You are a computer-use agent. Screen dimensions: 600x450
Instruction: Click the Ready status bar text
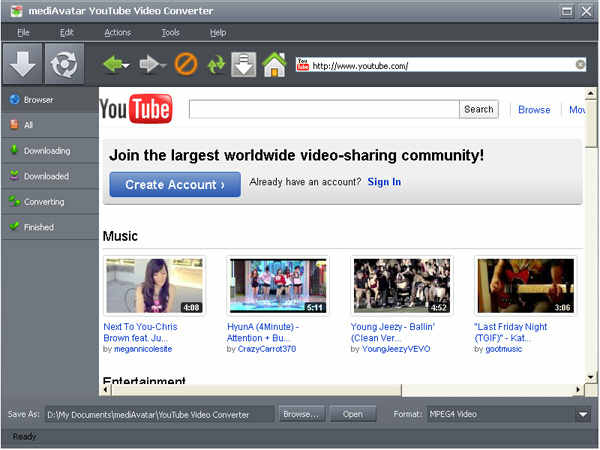(24, 437)
